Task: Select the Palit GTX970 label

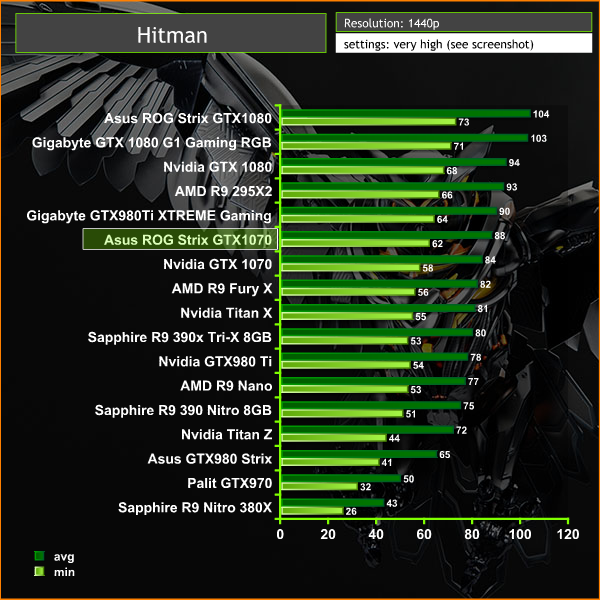Action: (230, 483)
